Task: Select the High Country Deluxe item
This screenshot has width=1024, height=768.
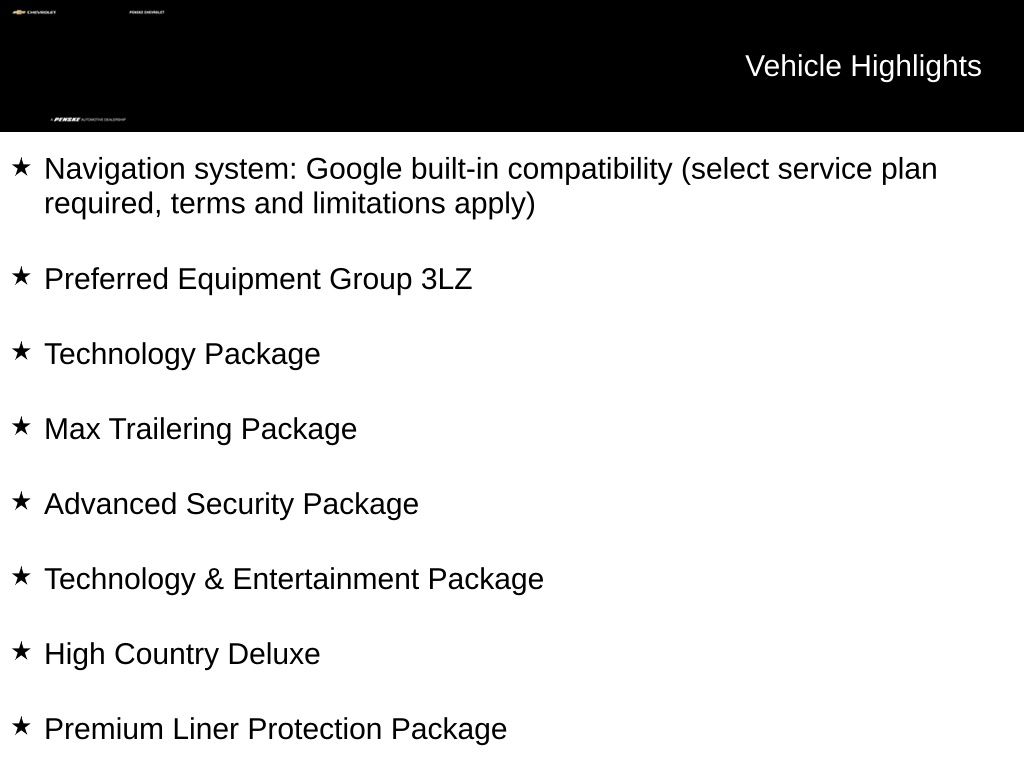Action: (x=182, y=654)
